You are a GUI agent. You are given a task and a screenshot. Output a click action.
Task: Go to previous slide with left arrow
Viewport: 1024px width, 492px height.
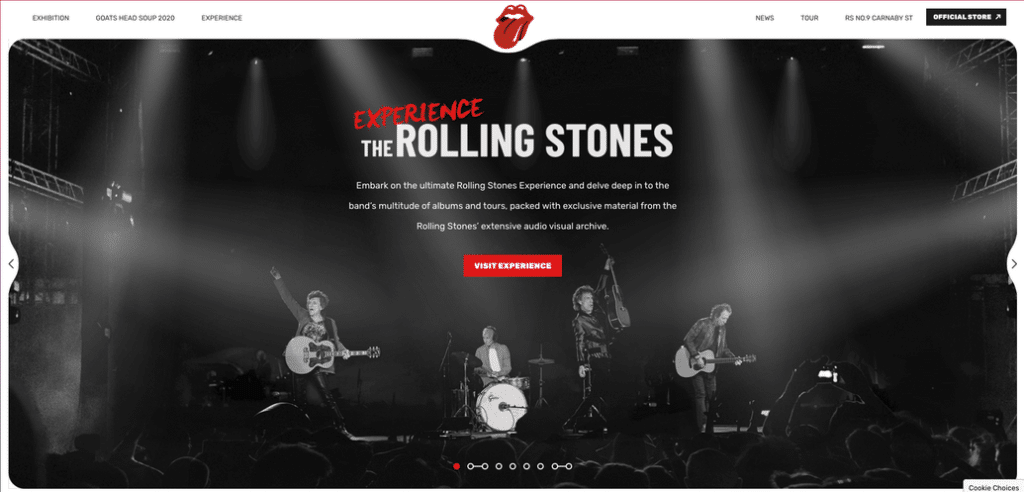click(x=11, y=264)
